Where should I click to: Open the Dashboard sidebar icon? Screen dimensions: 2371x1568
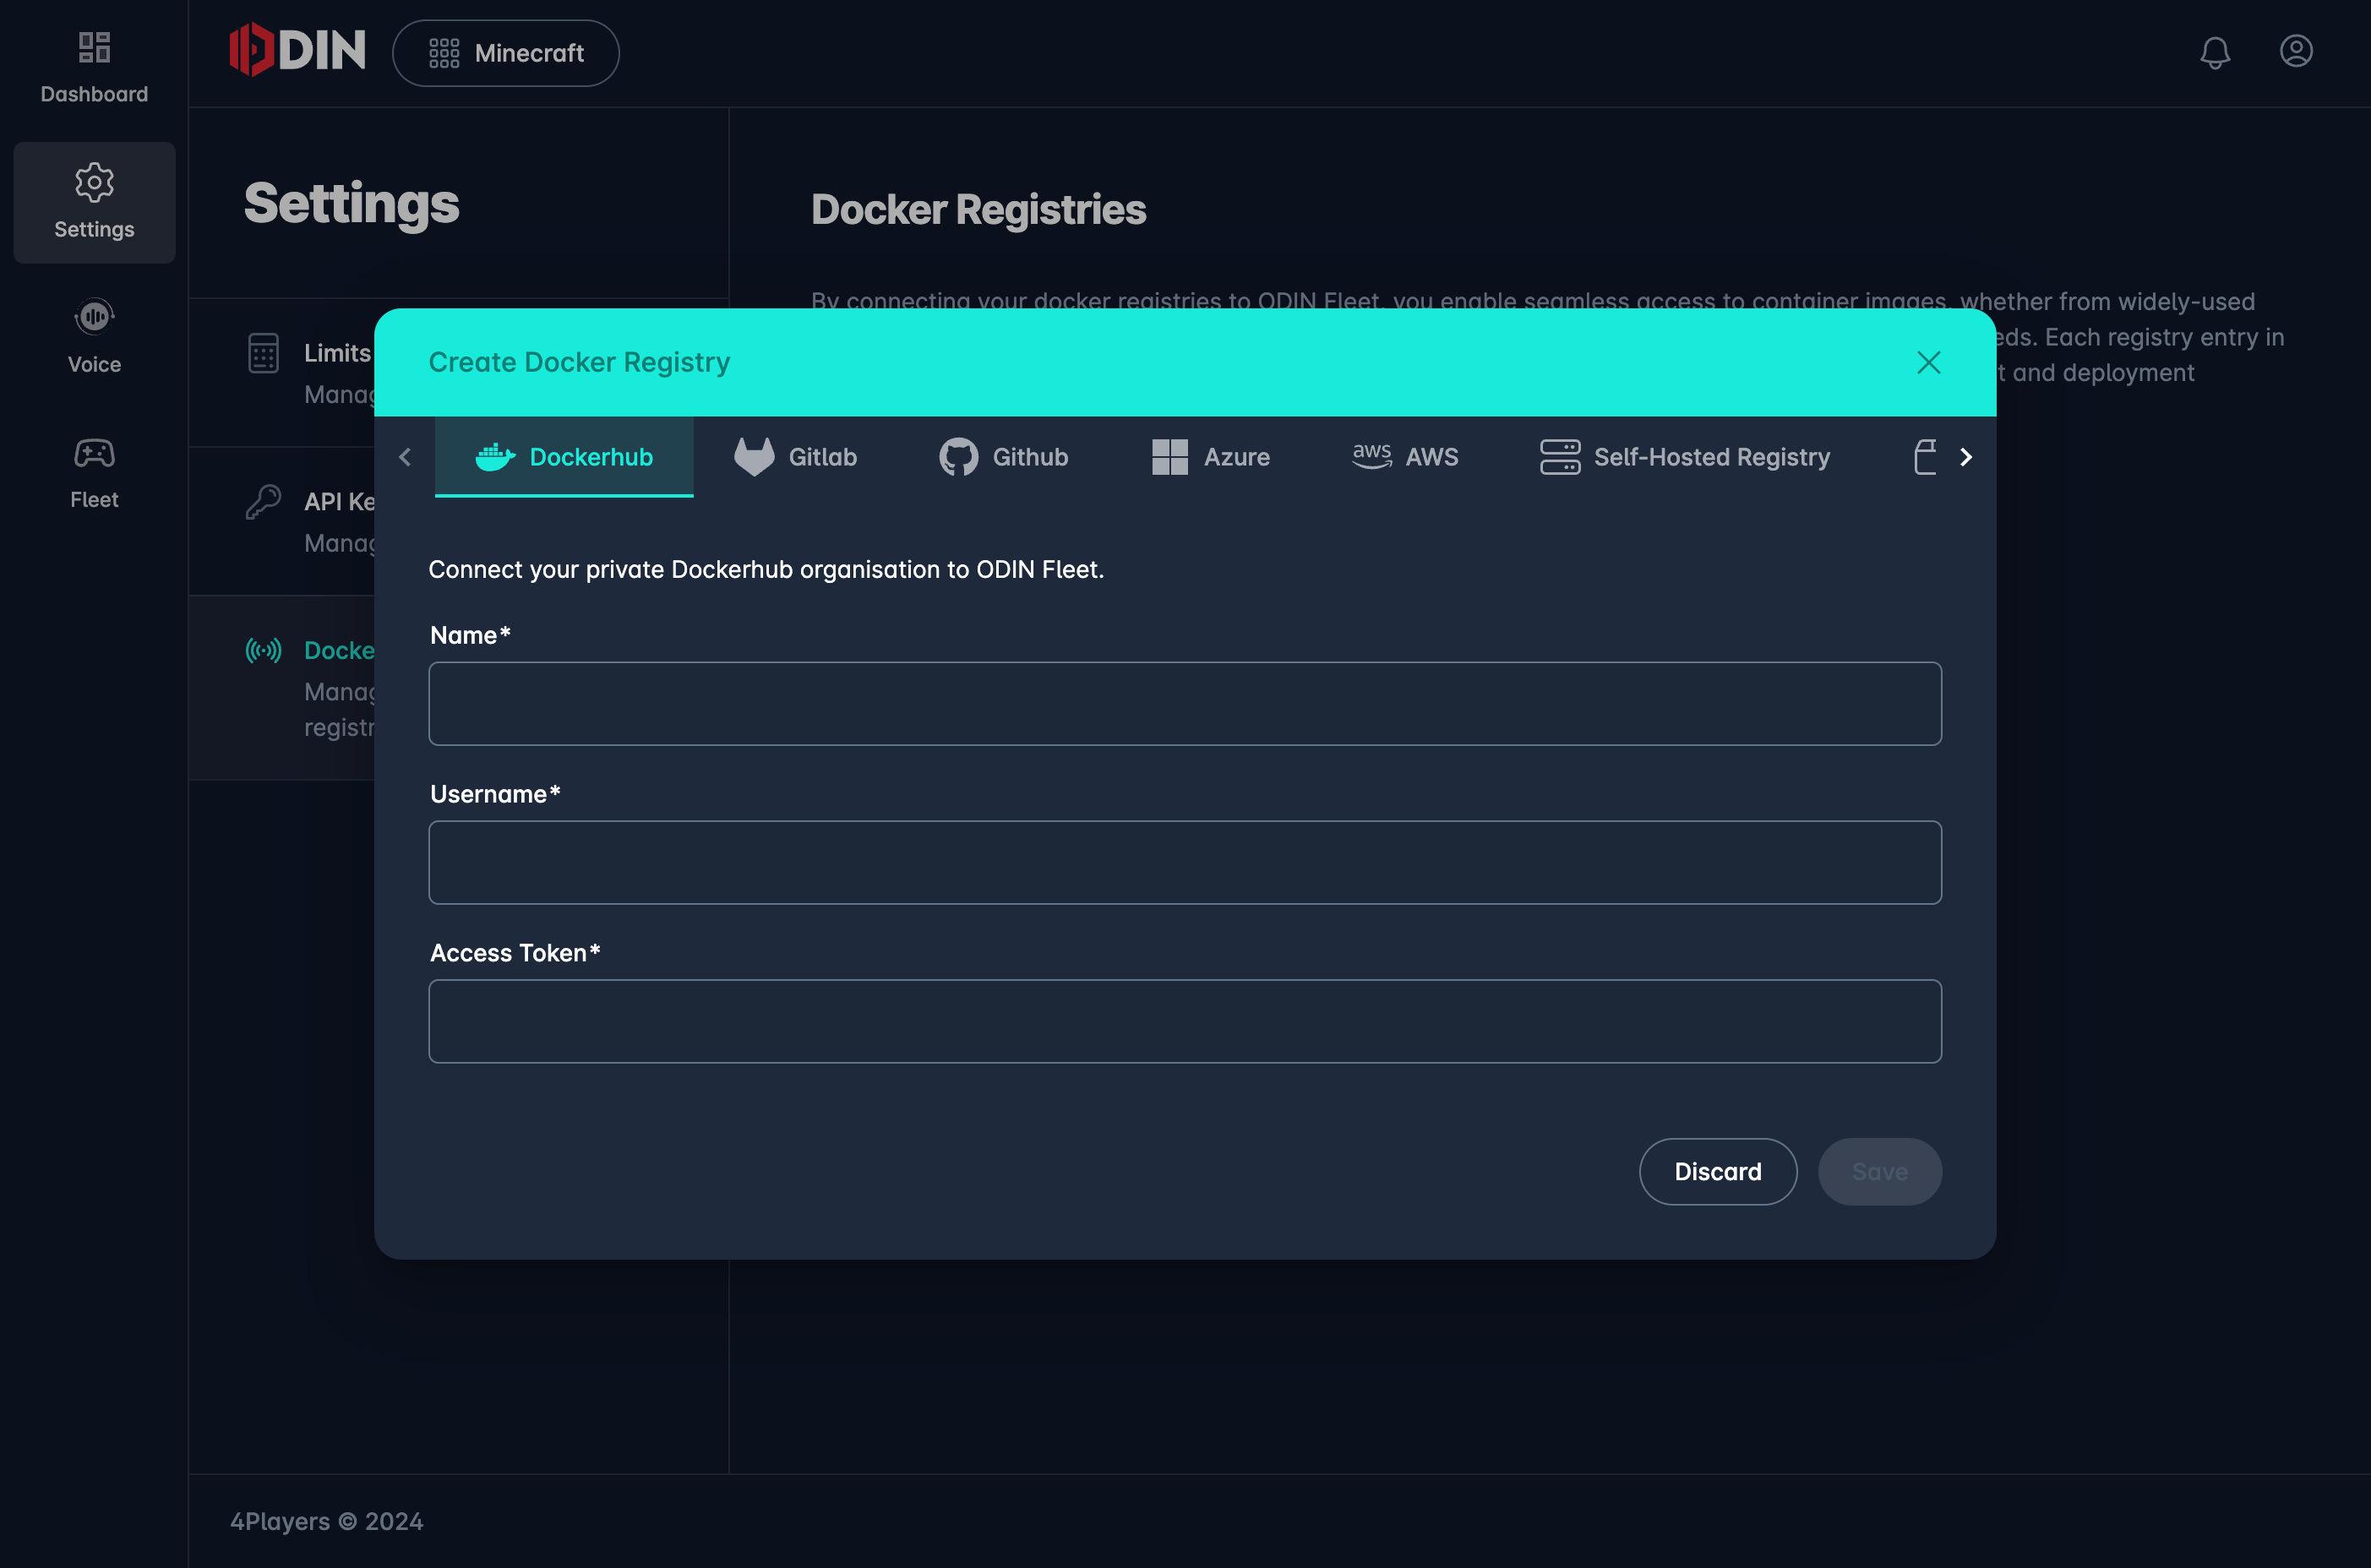pos(94,47)
